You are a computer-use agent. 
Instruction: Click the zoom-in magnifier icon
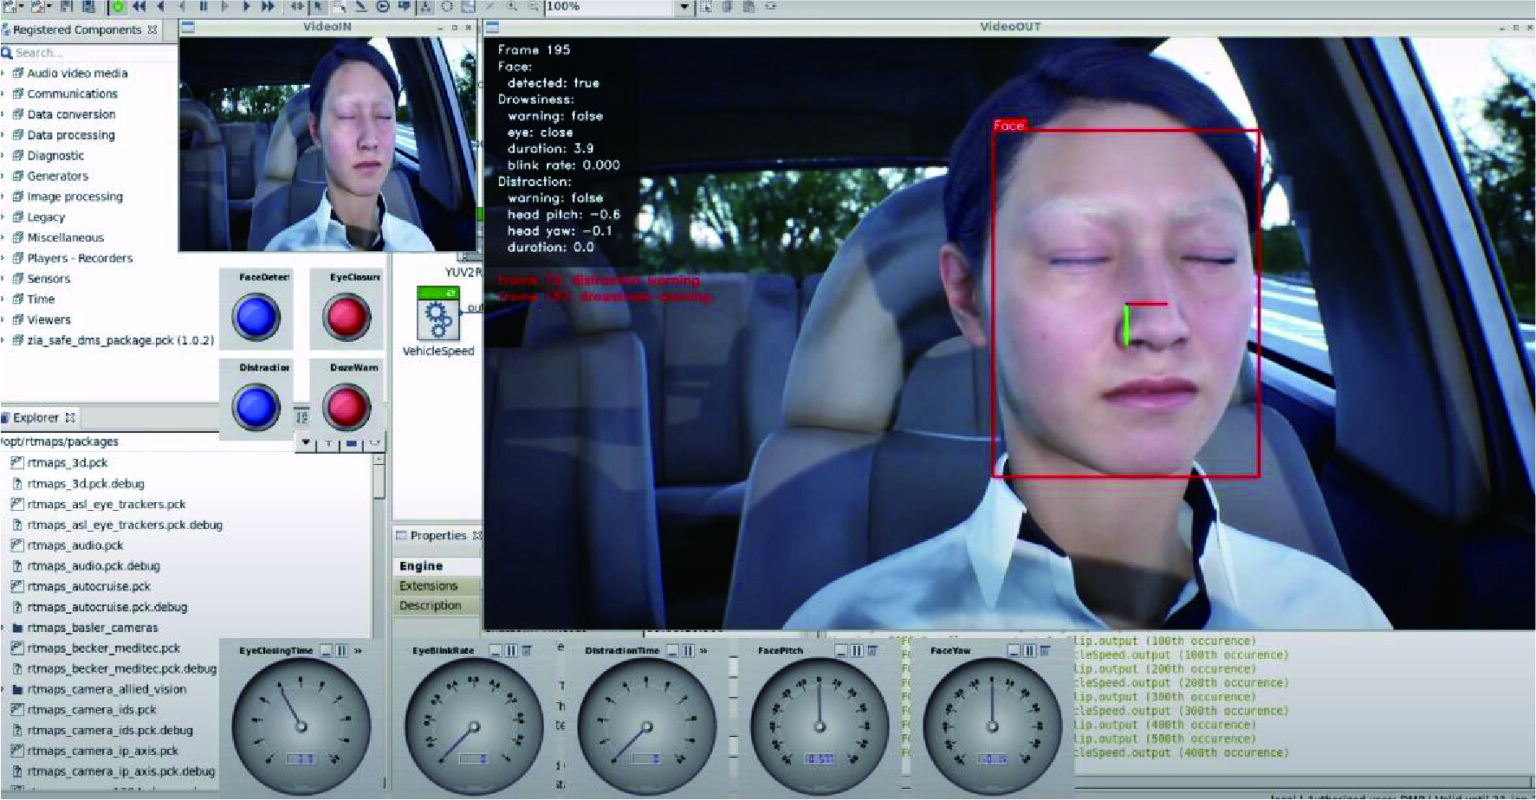coord(509,5)
